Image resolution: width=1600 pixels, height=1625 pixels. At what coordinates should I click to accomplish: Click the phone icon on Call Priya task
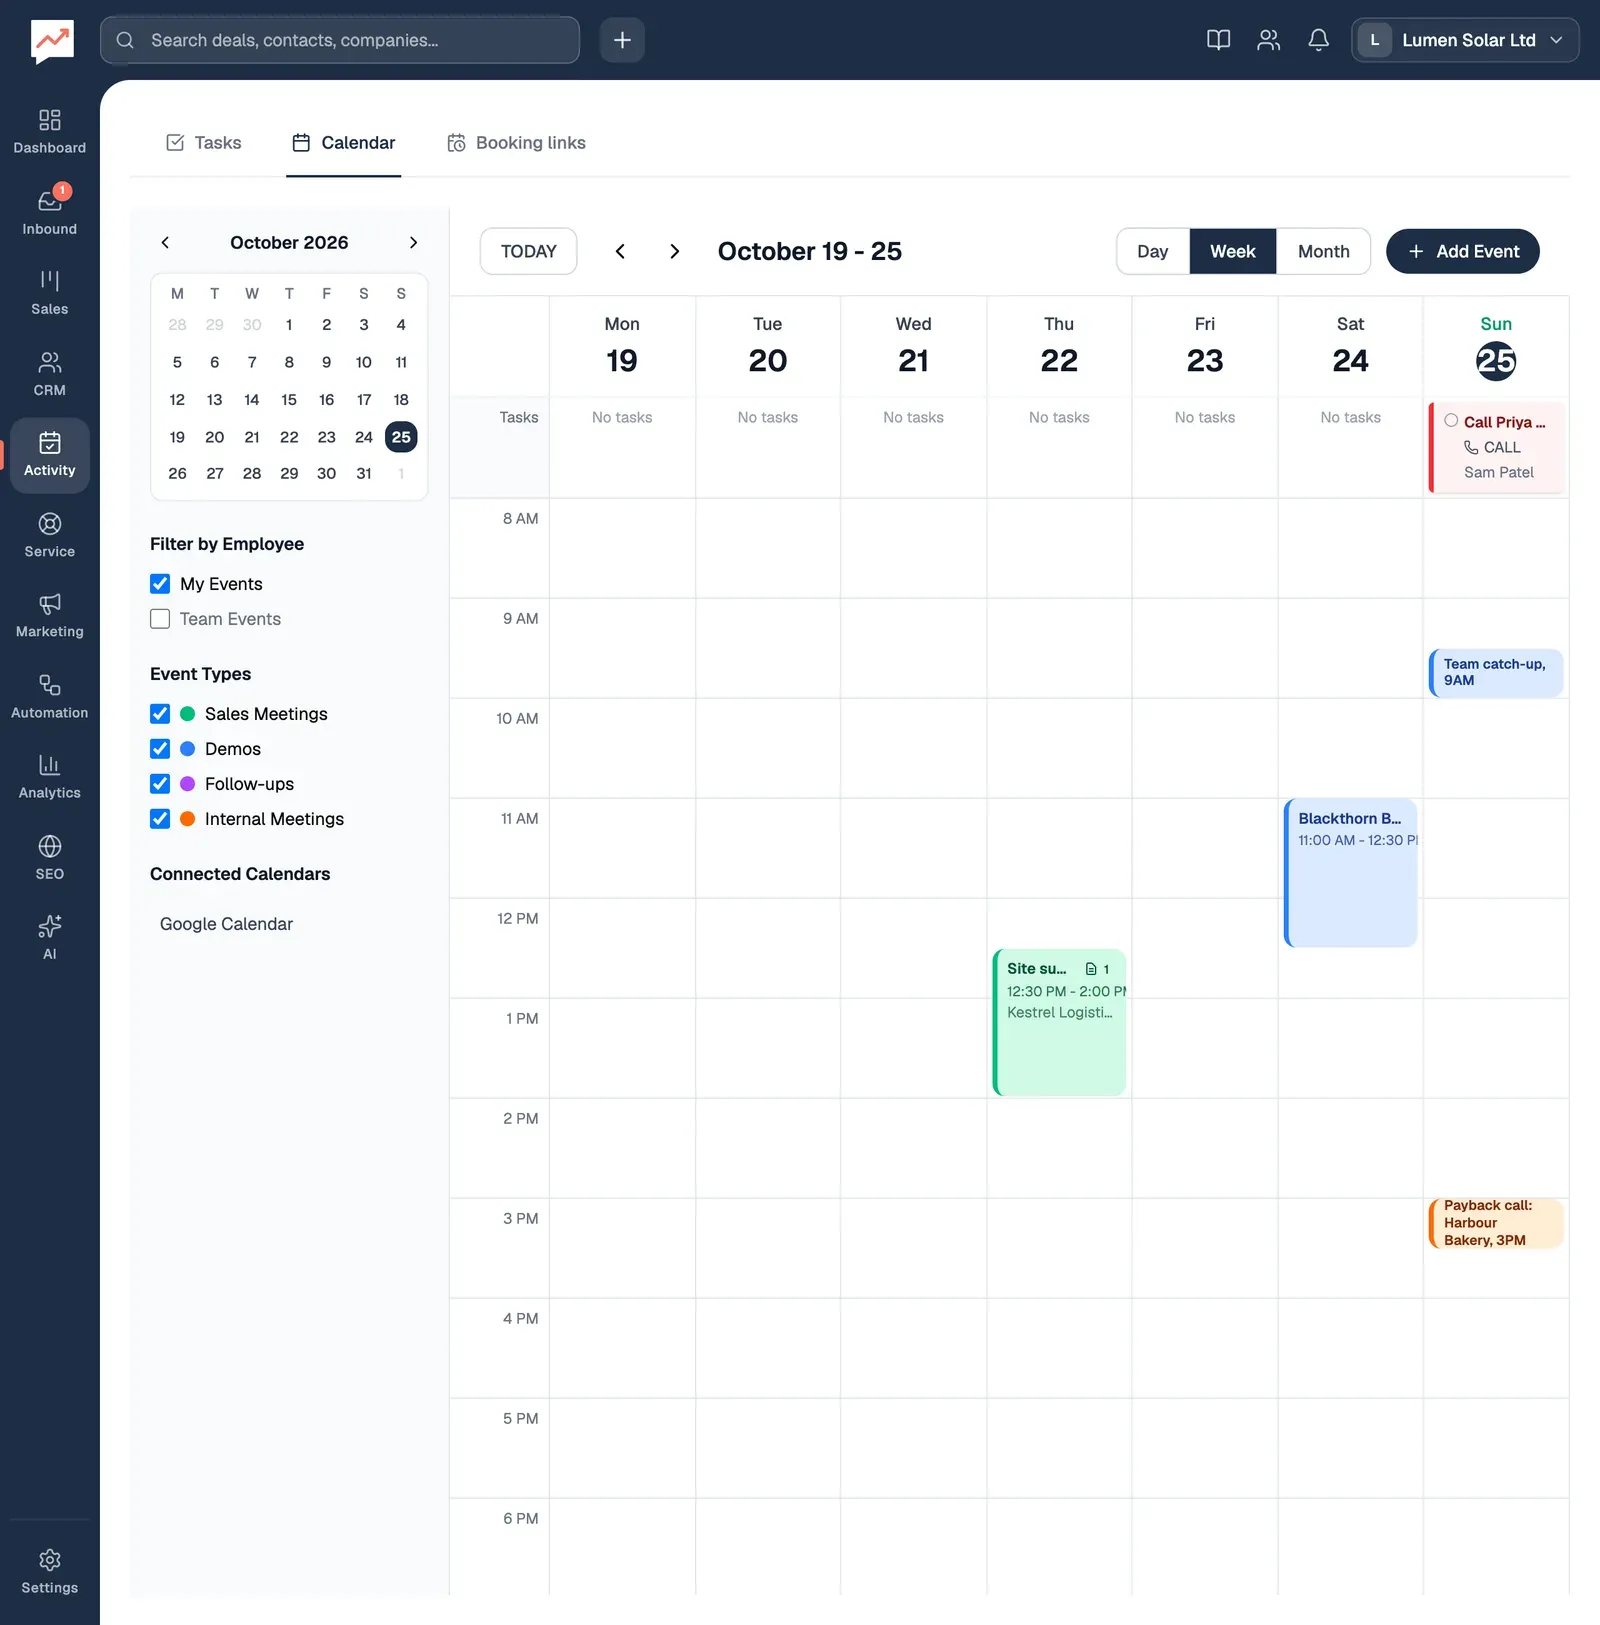point(1471,447)
